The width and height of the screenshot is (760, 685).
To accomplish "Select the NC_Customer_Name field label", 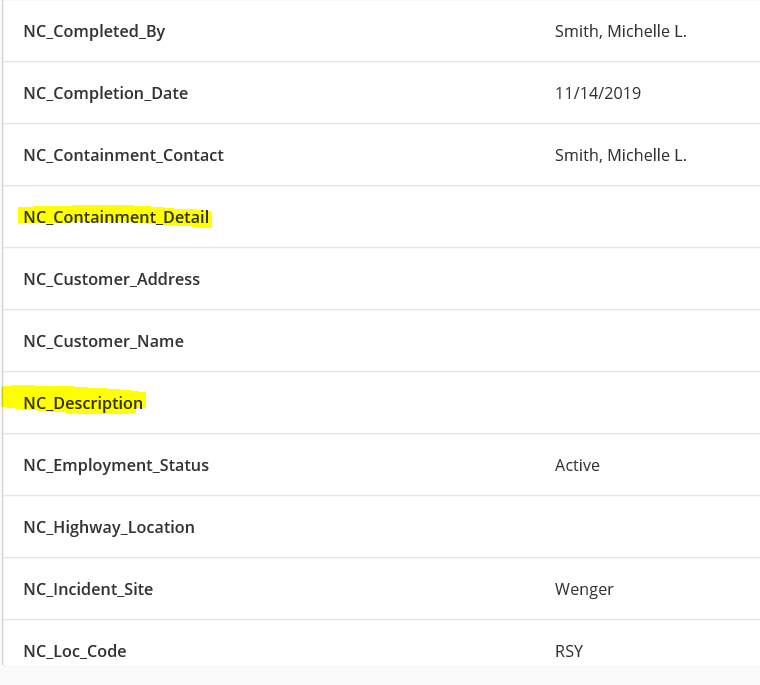I will (103, 341).
